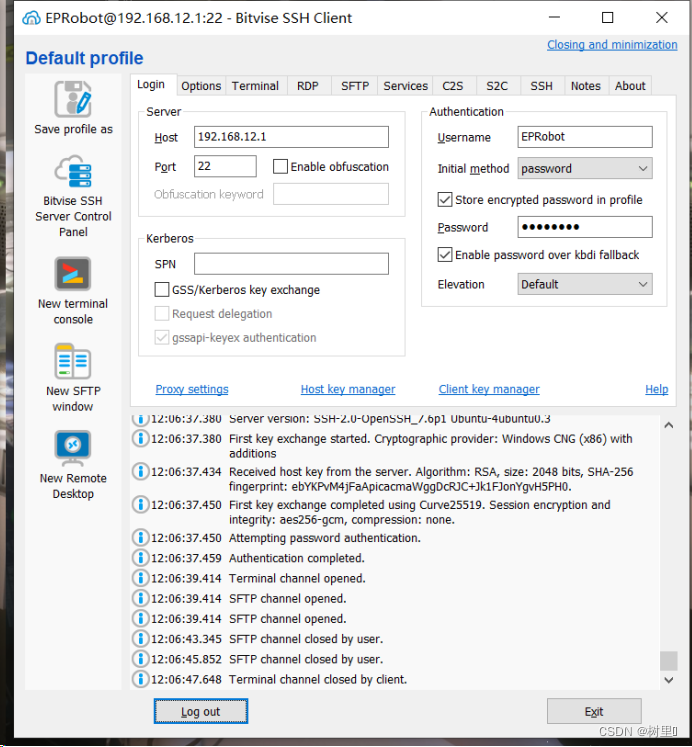Open Save profile as icon
The height and width of the screenshot is (747, 692).
coord(73,99)
